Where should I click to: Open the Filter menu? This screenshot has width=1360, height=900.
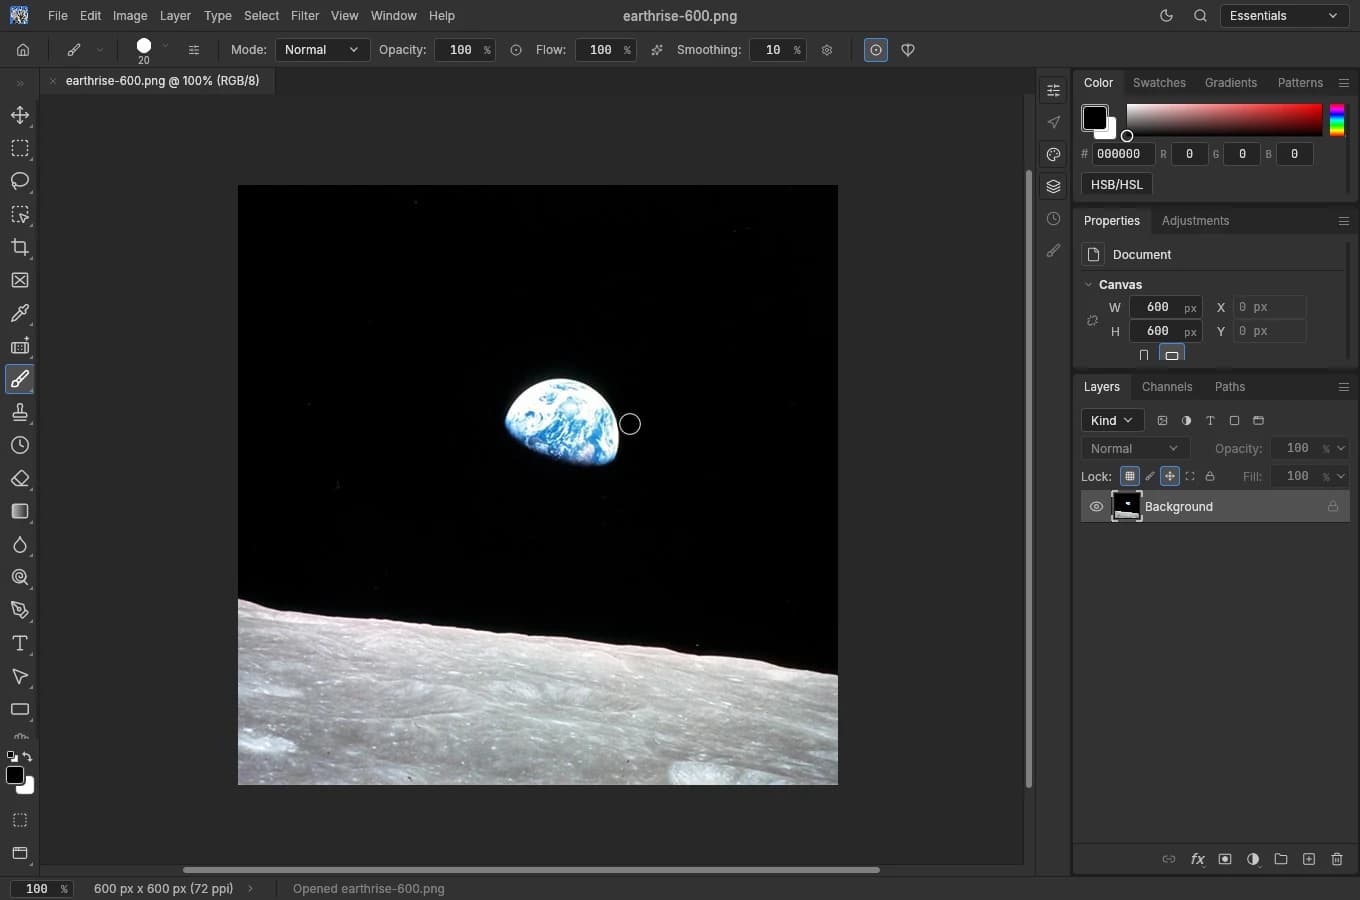[x=305, y=16]
